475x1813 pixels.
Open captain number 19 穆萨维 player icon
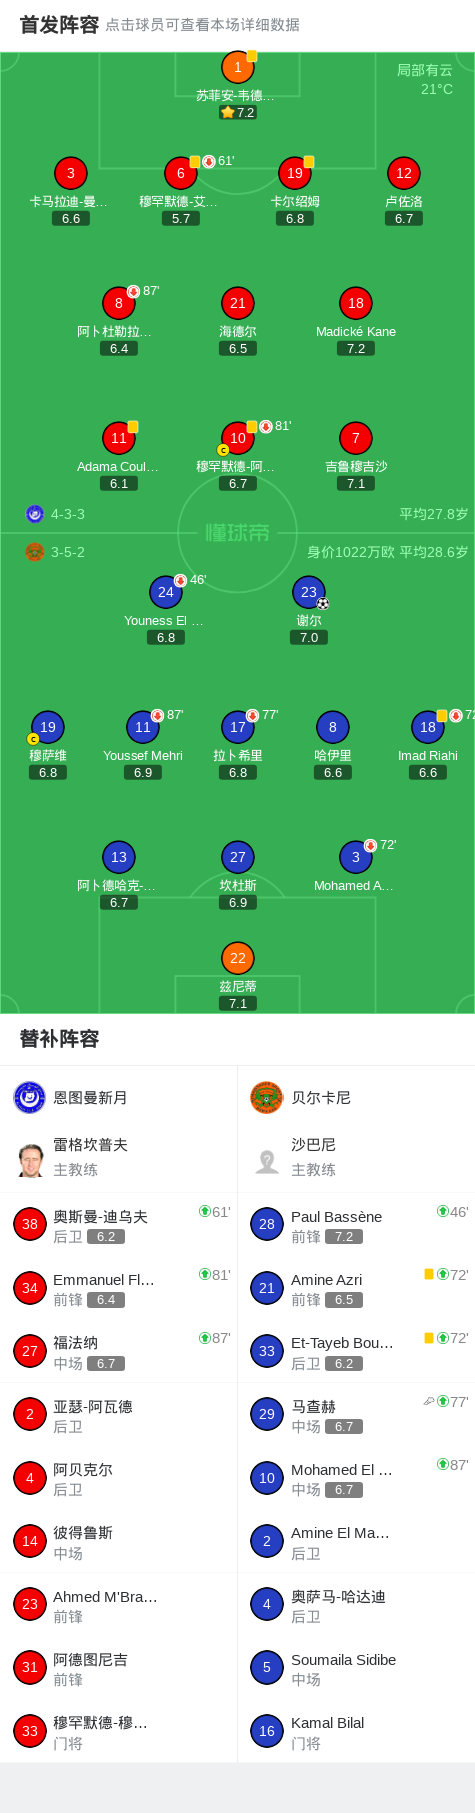coord(48,727)
